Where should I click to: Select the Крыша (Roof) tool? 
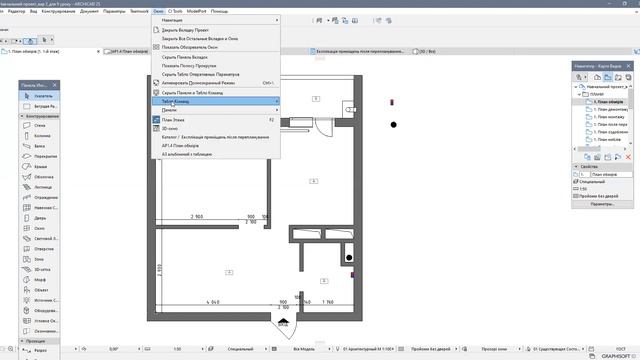tap(39, 167)
